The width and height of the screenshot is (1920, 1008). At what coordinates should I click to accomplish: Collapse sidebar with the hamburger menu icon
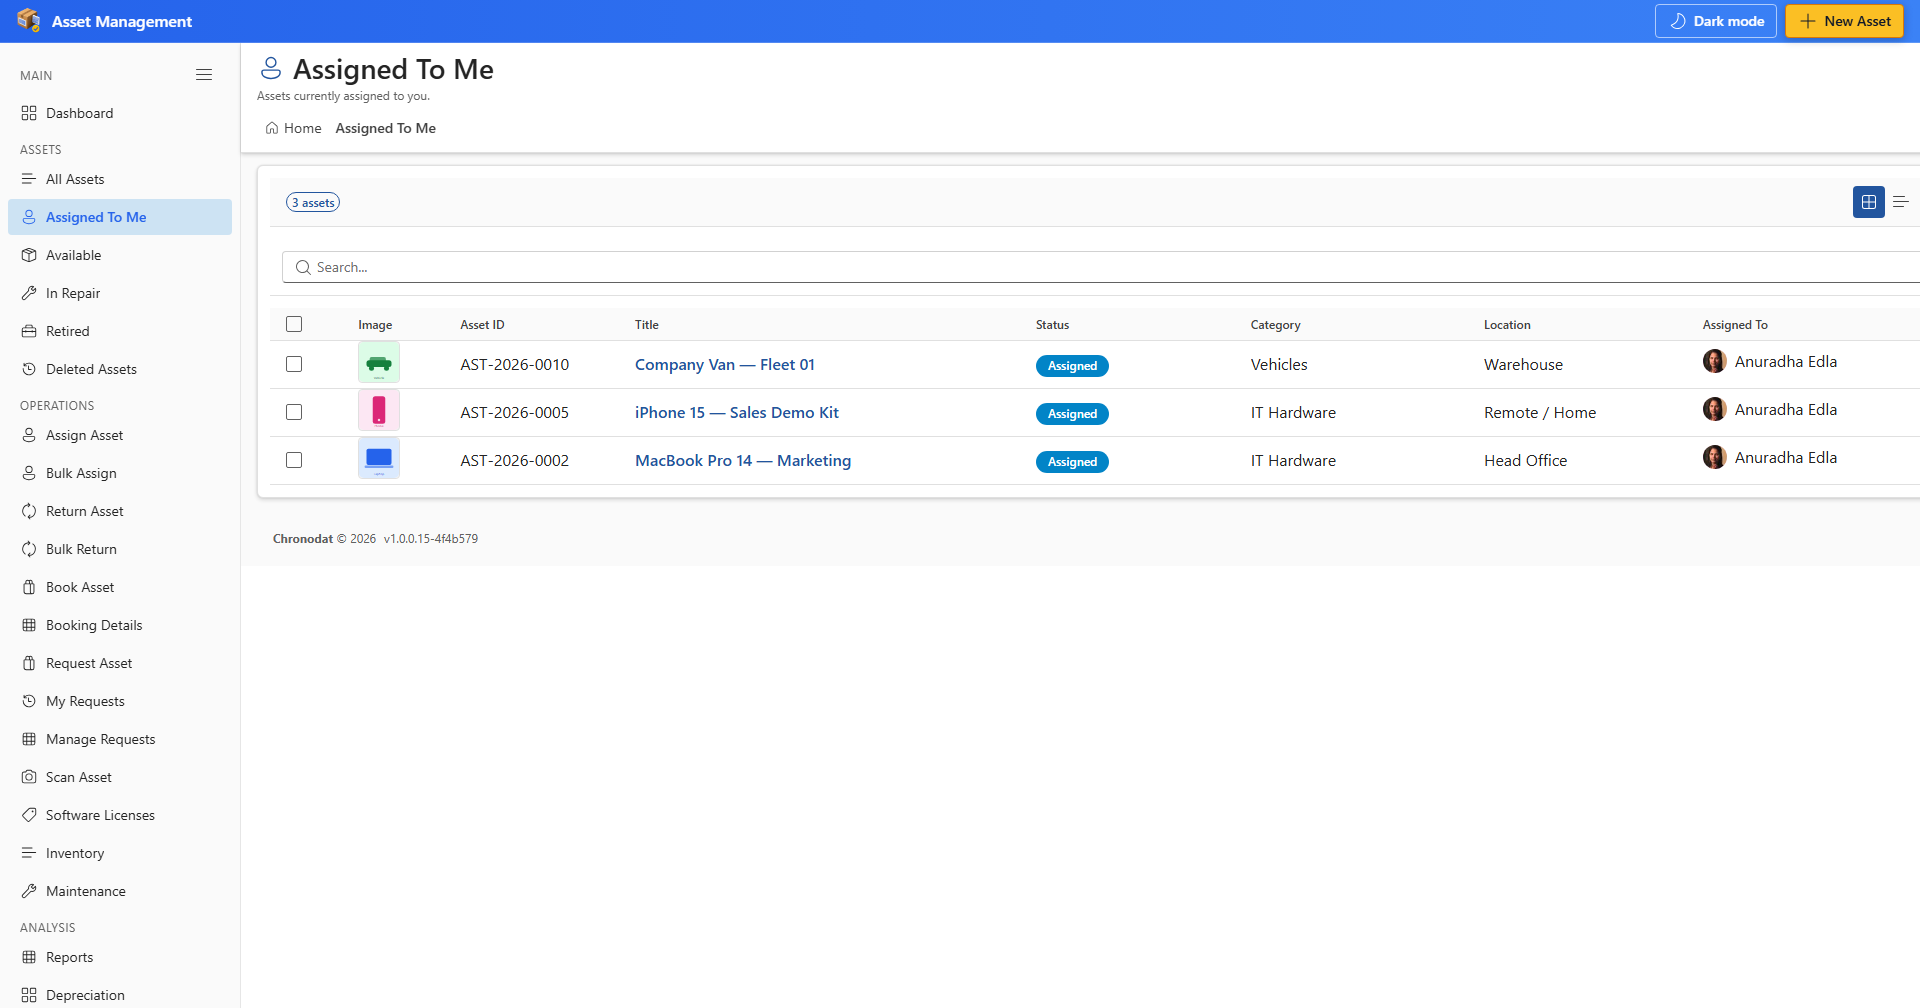click(x=204, y=75)
